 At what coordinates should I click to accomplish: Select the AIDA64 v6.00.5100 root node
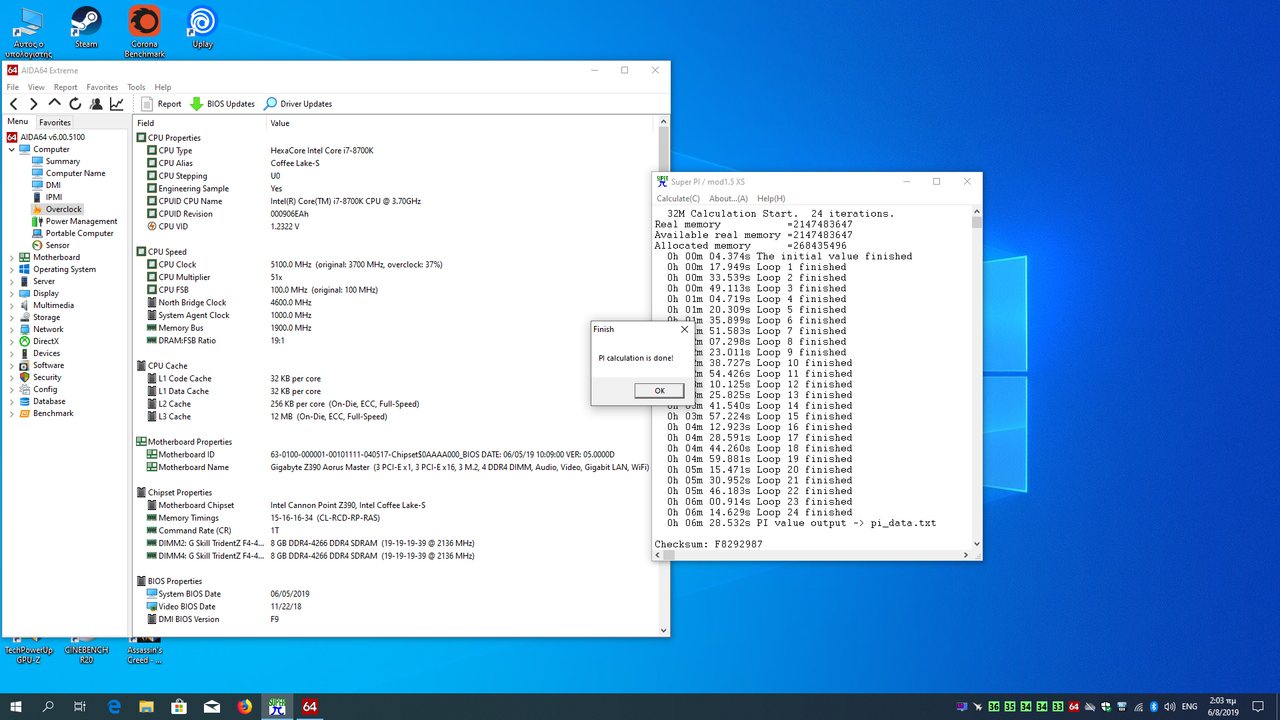tap(46, 137)
